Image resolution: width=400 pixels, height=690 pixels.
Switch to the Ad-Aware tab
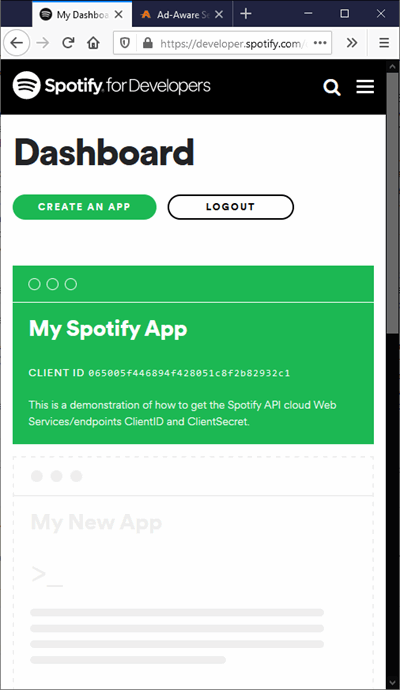pos(174,15)
